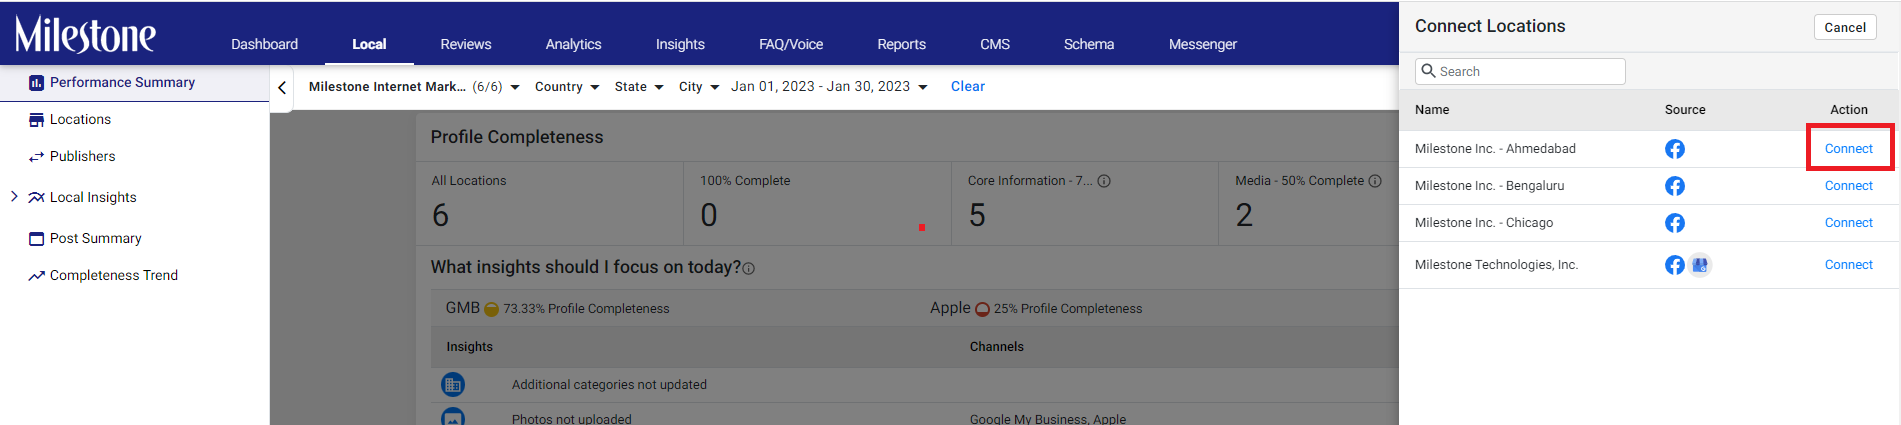Click the Core Information count 5
Image resolution: width=1901 pixels, height=425 pixels.
(x=977, y=215)
